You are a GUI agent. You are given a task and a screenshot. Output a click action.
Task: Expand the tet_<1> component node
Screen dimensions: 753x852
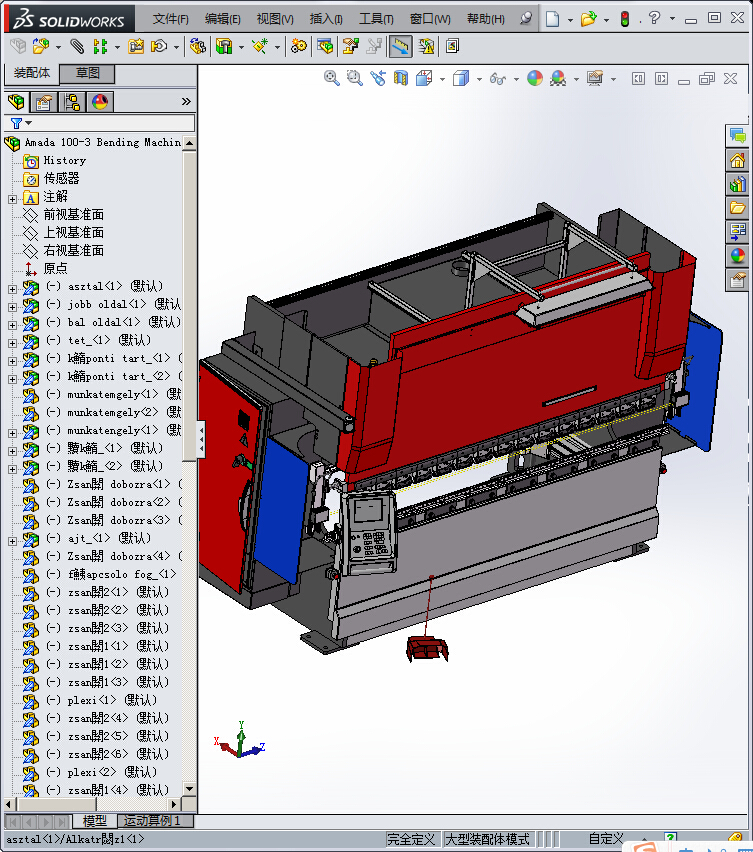[12, 343]
